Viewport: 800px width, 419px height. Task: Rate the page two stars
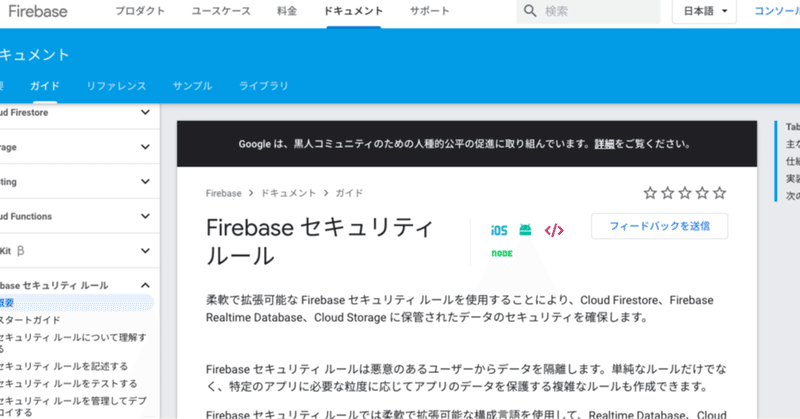tap(667, 193)
